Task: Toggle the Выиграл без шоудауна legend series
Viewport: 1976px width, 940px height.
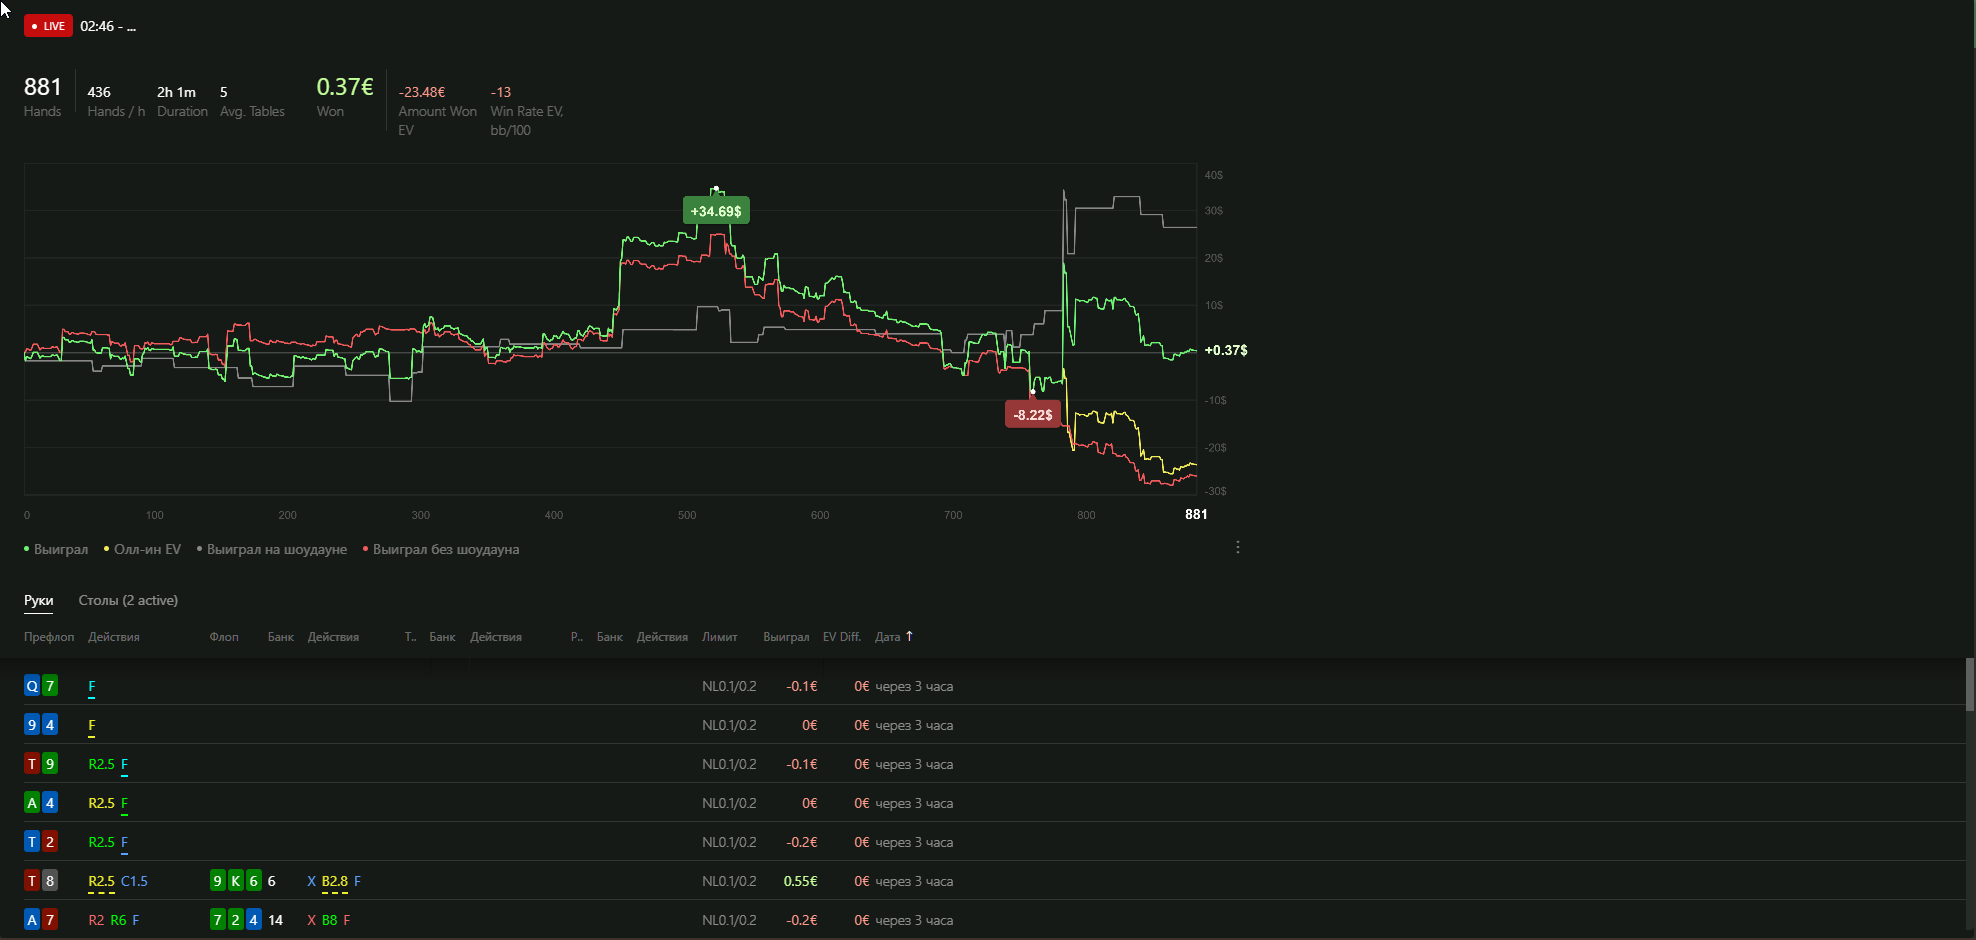Action: tap(441, 549)
